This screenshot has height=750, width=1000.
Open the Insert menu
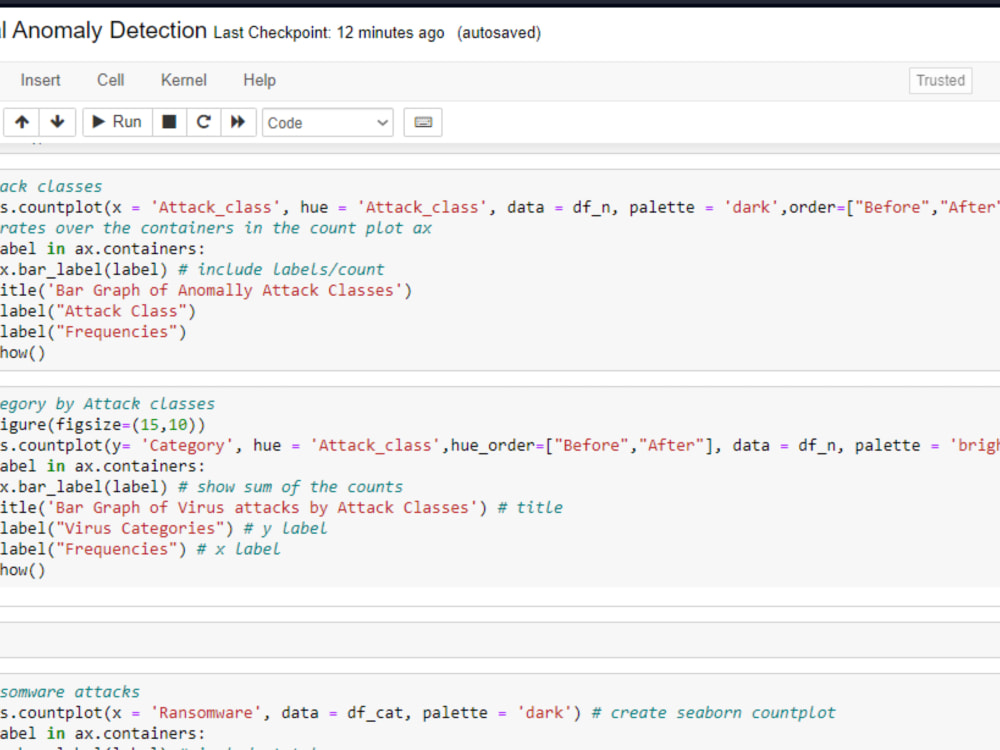coord(40,80)
